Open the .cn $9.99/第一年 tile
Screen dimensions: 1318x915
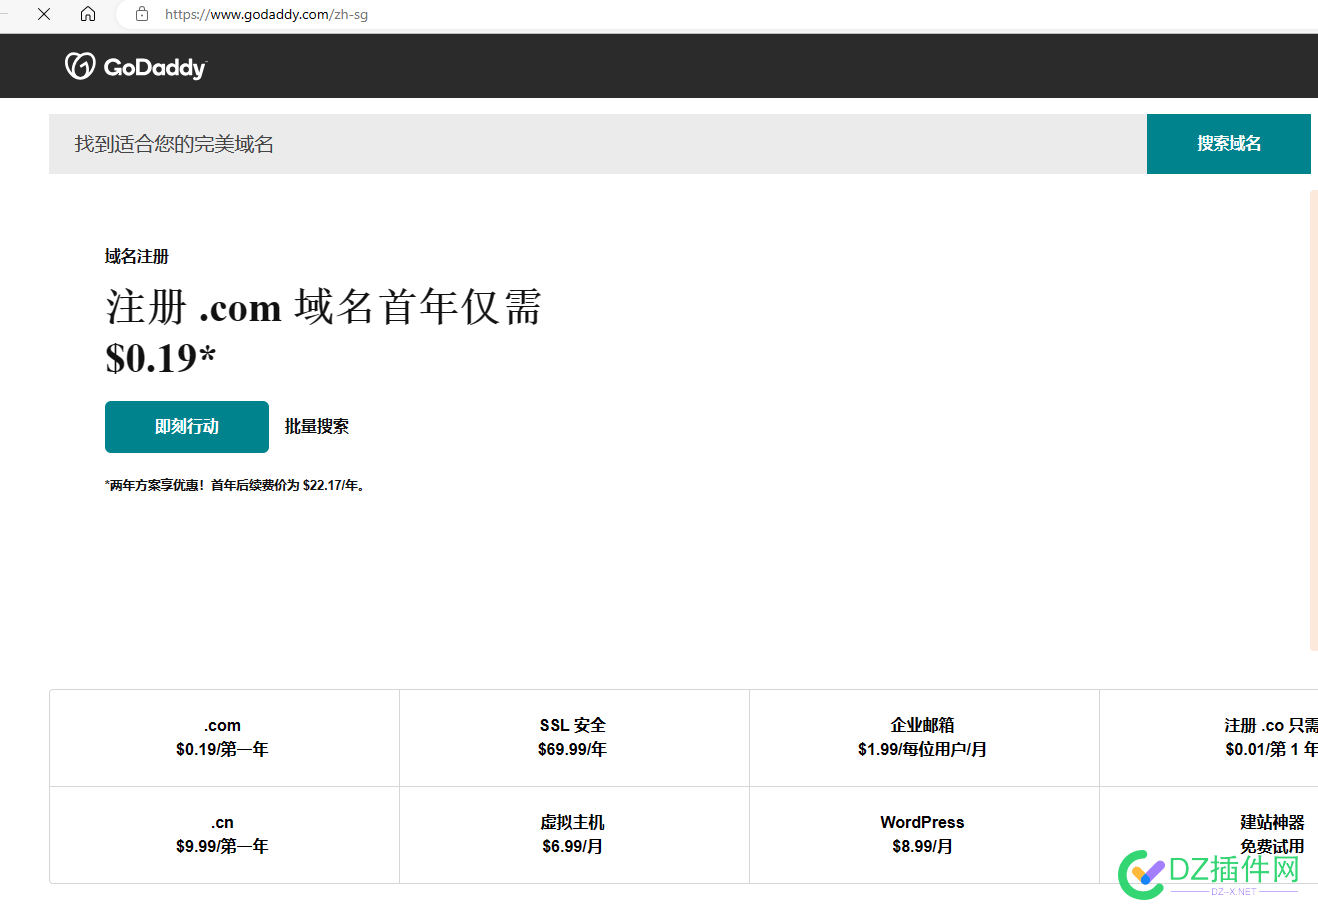coord(224,835)
